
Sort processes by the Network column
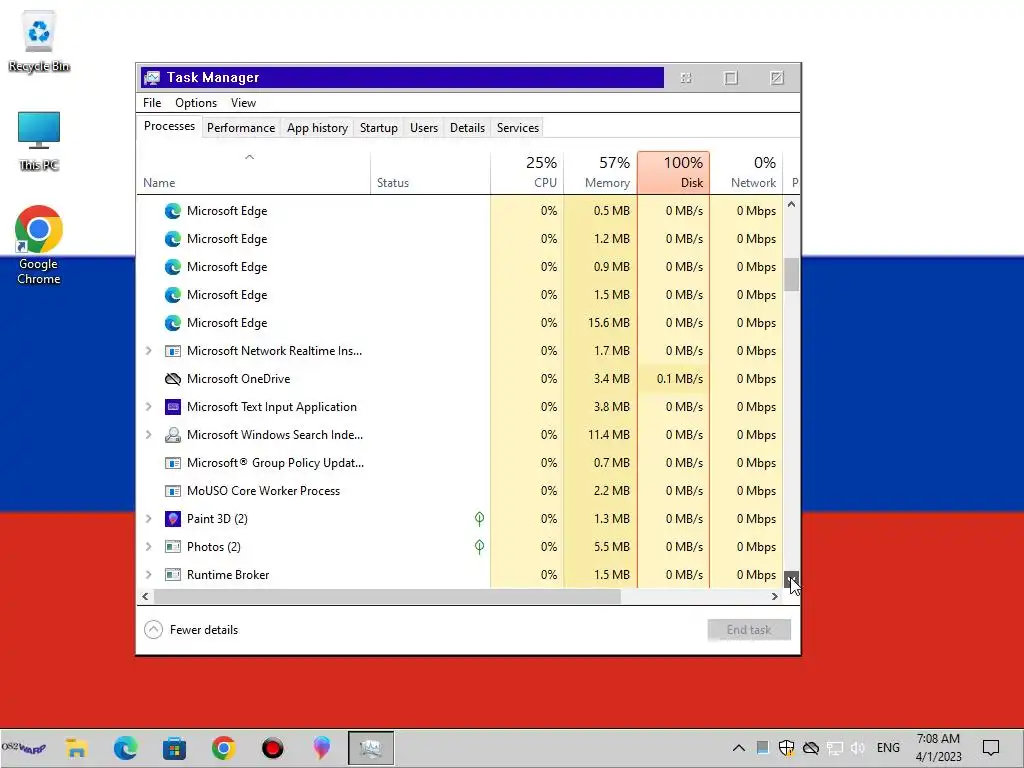pos(746,172)
